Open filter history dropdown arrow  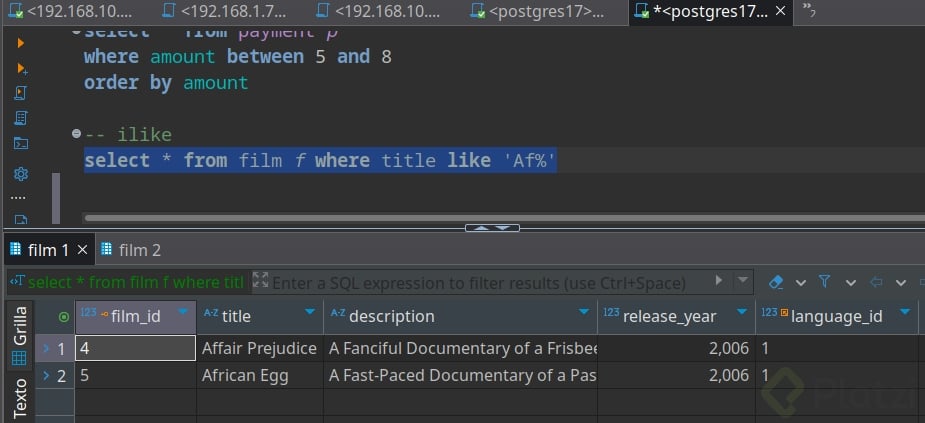tap(744, 282)
